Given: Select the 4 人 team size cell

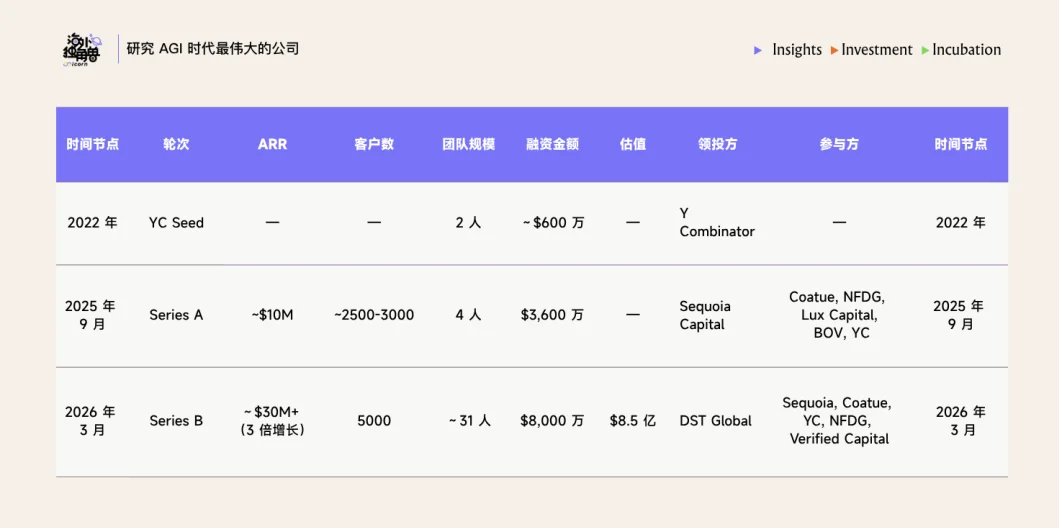Looking at the screenshot, I should pos(469,315).
